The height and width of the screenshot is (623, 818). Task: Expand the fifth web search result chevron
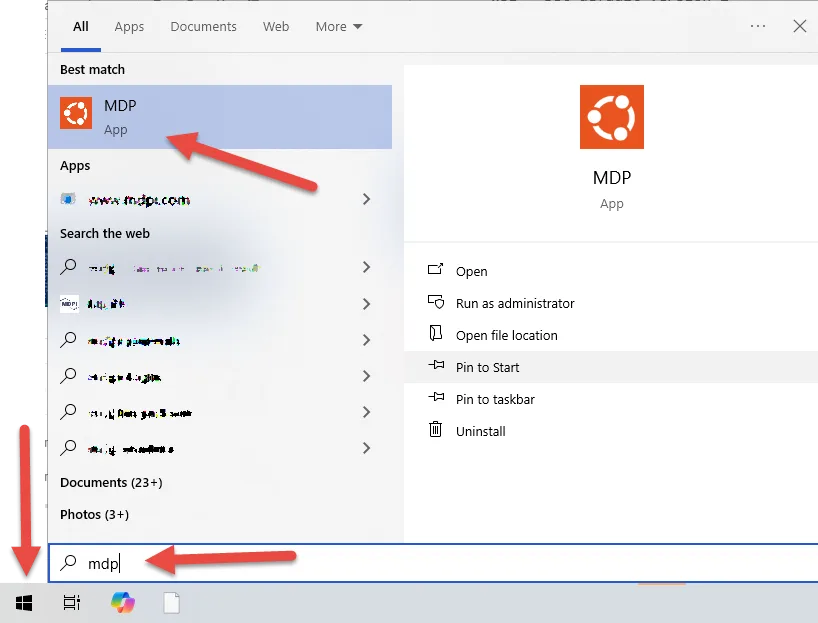pos(366,412)
